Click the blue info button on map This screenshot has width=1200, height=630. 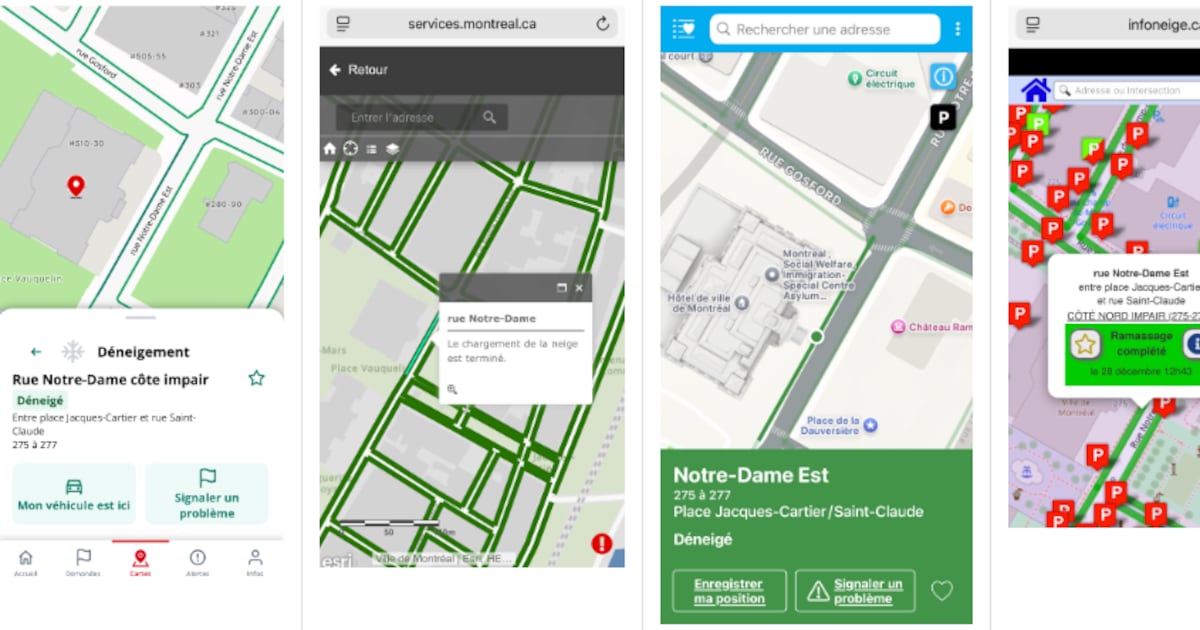(x=942, y=77)
